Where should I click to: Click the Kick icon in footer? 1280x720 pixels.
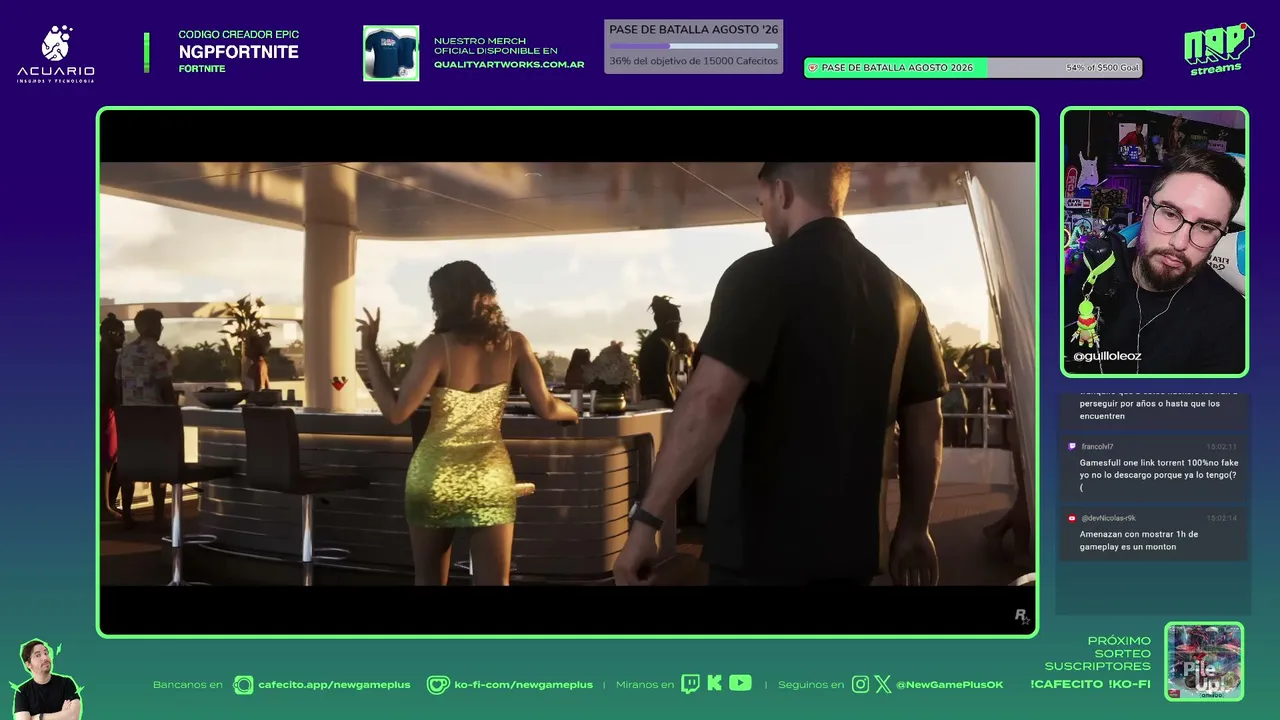click(714, 684)
